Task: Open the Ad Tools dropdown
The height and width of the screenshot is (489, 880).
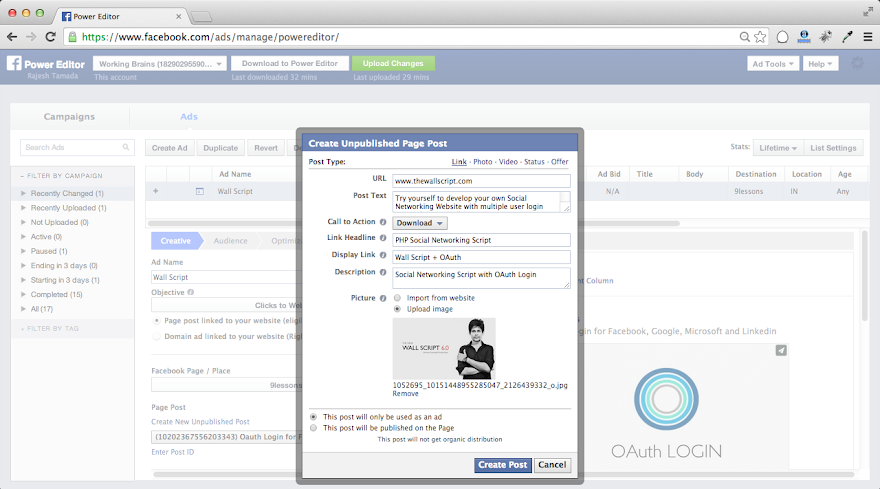Action: click(x=773, y=63)
